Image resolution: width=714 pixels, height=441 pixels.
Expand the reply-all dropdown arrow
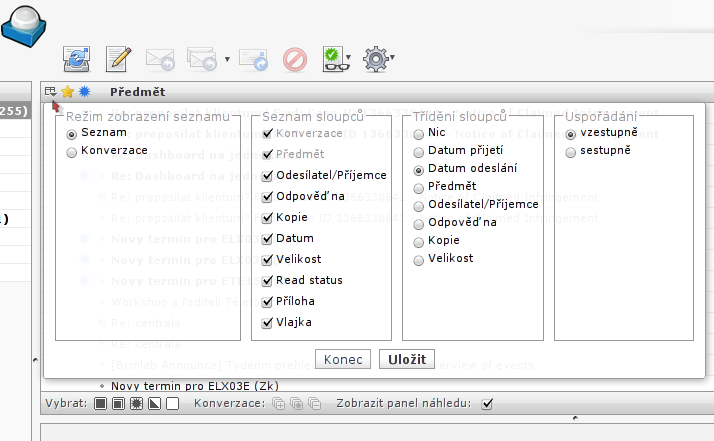pos(227,59)
